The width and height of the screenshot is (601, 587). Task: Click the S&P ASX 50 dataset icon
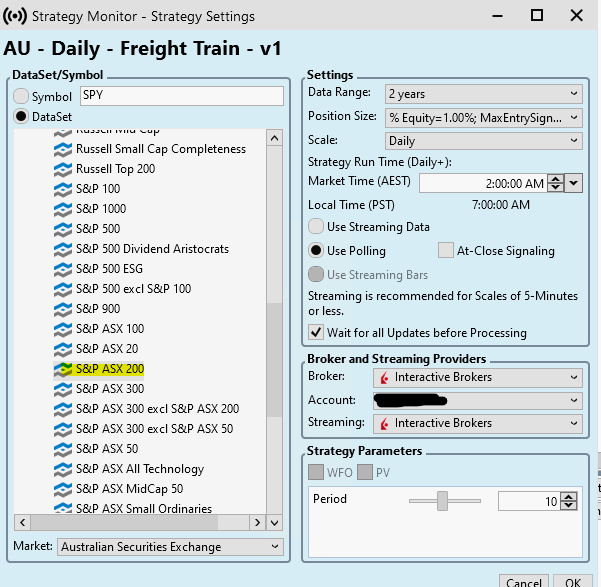pos(62,449)
